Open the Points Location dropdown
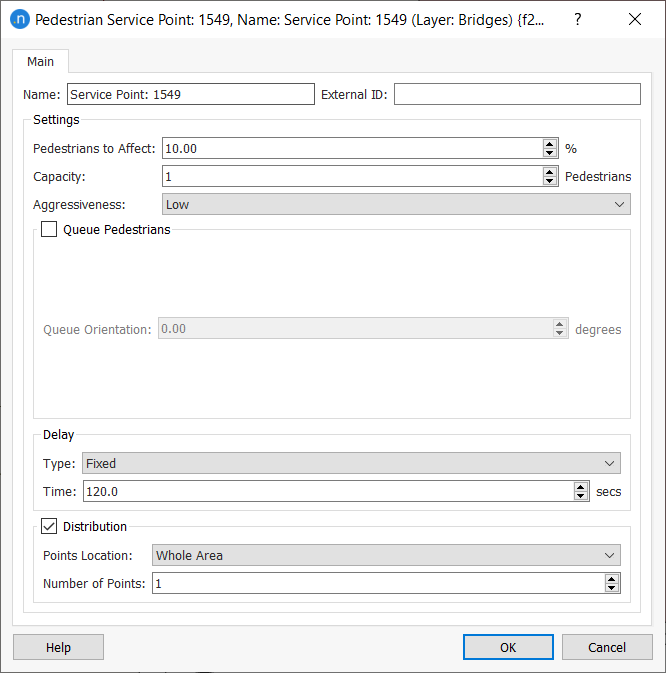 pyautogui.click(x=386, y=555)
